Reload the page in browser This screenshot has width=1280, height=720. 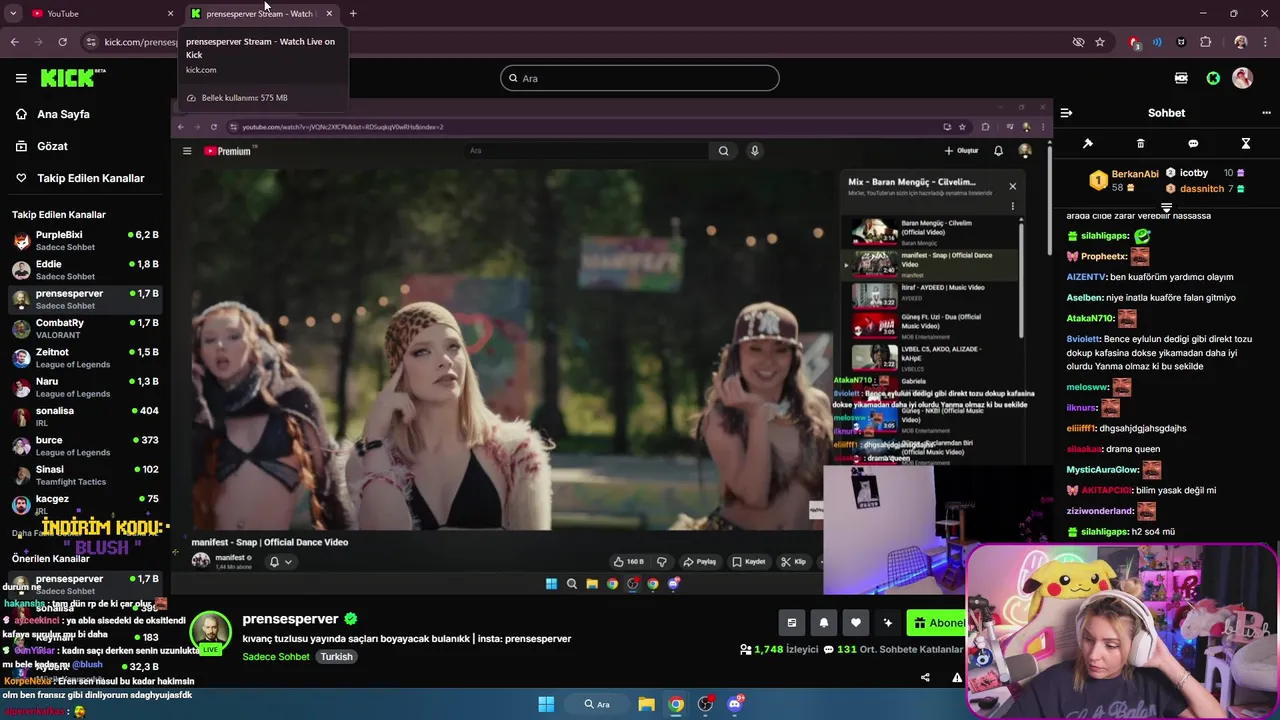pyautogui.click(x=62, y=42)
